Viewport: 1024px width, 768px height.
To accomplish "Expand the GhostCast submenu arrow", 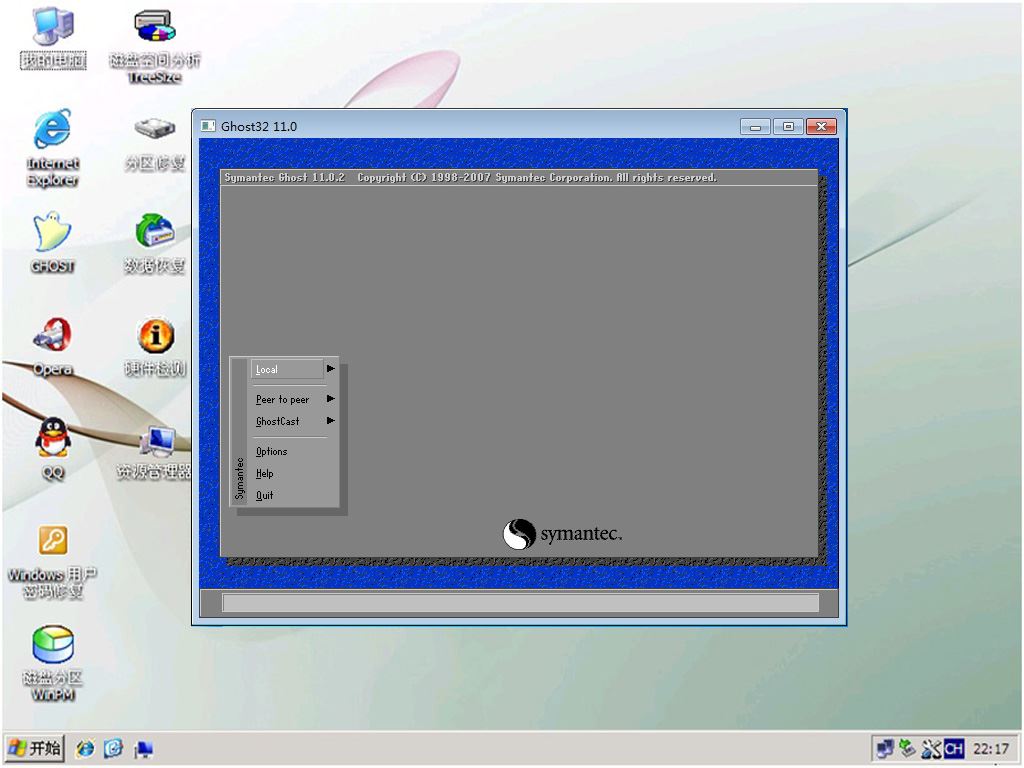I will pos(330,421).
